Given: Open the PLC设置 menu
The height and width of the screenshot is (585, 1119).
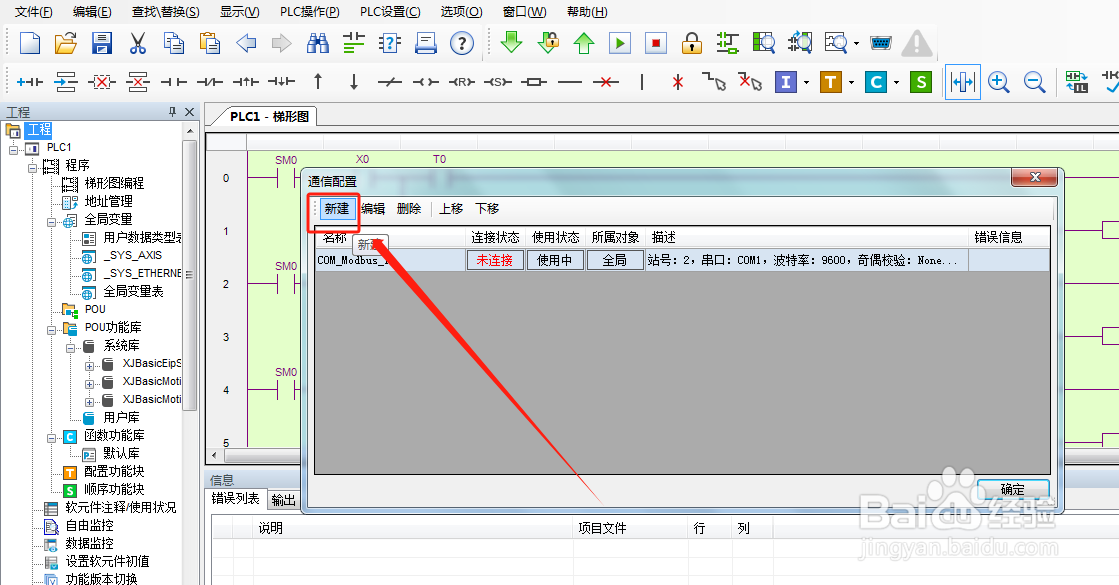Looking at the screenshot, I should pos(388,11).
